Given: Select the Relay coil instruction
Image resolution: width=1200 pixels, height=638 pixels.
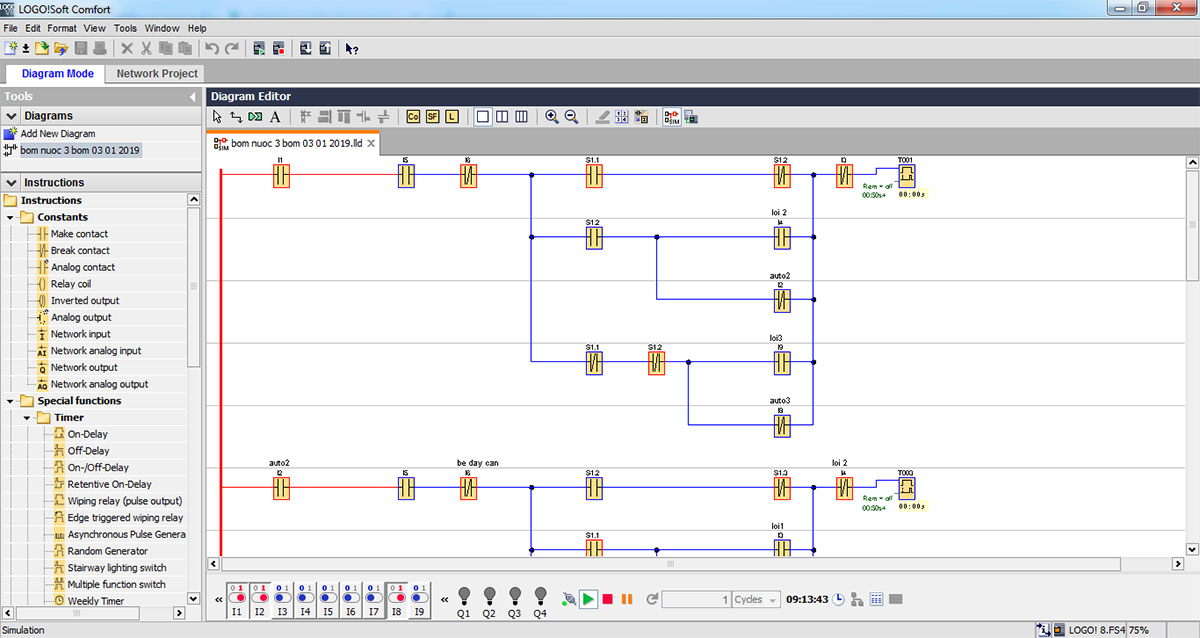Looking at the screenshot, I should [x=70, y=284].
